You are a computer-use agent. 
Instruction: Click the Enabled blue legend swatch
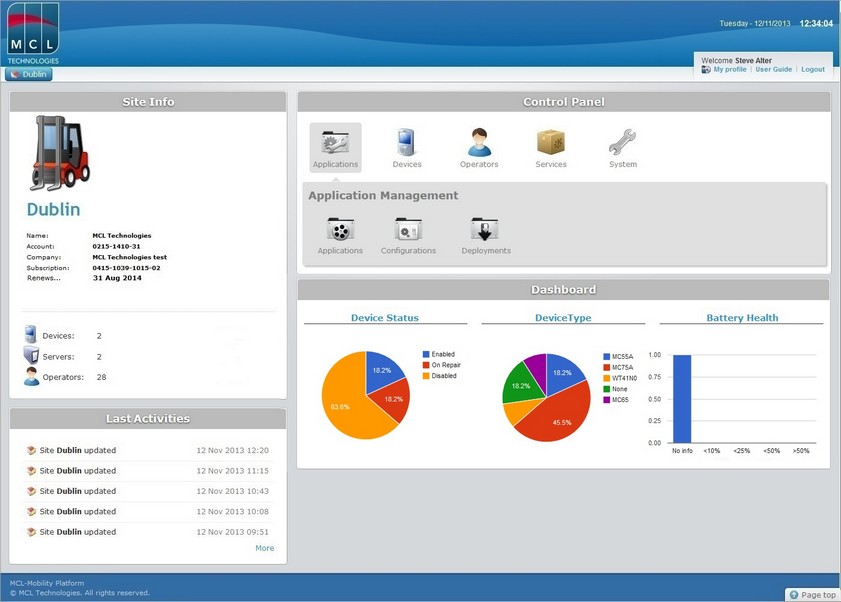[x=426, y=354]
